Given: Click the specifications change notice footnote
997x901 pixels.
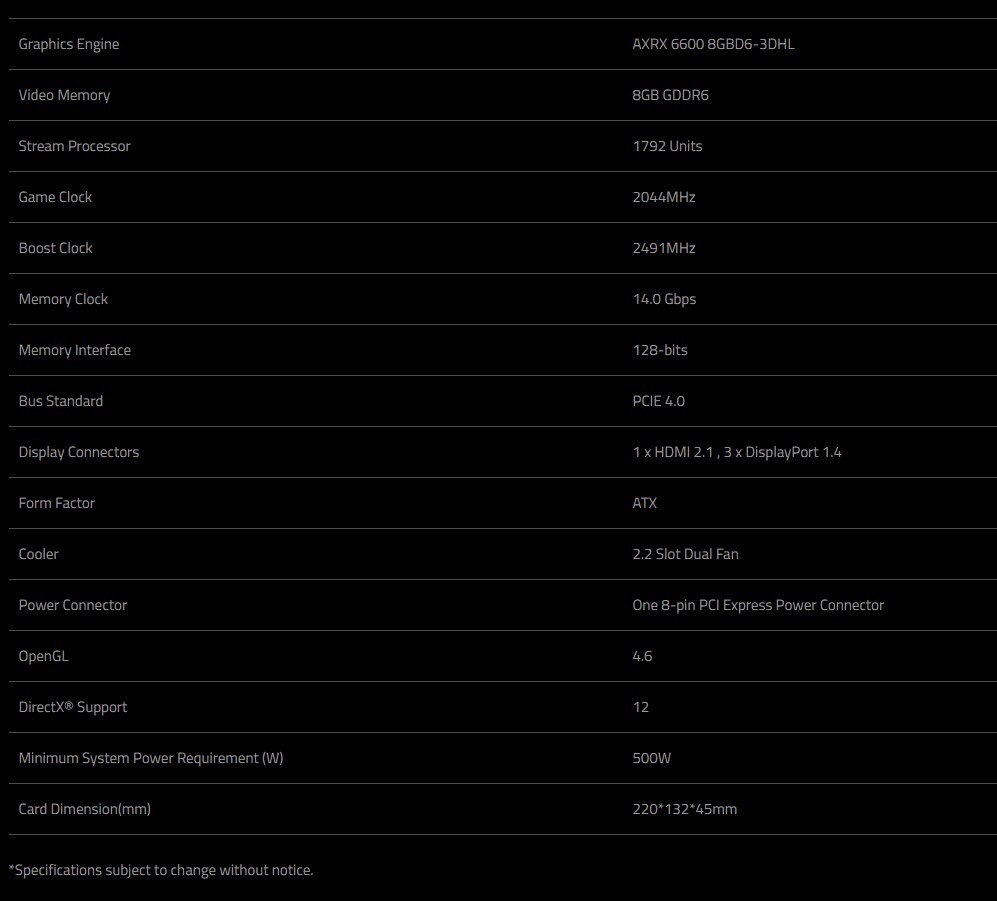Looking at the screenshot, I should coord(161,870).
